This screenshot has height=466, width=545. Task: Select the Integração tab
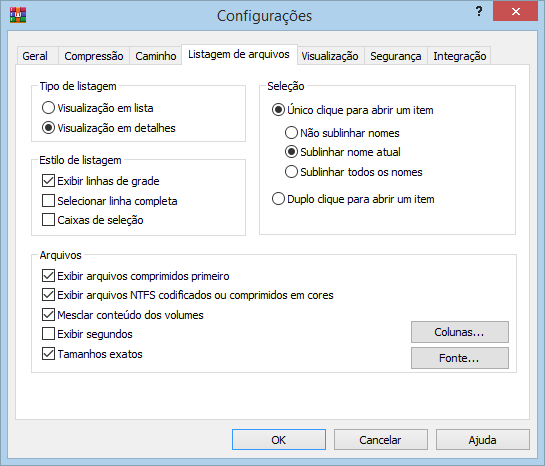(459, 56)
